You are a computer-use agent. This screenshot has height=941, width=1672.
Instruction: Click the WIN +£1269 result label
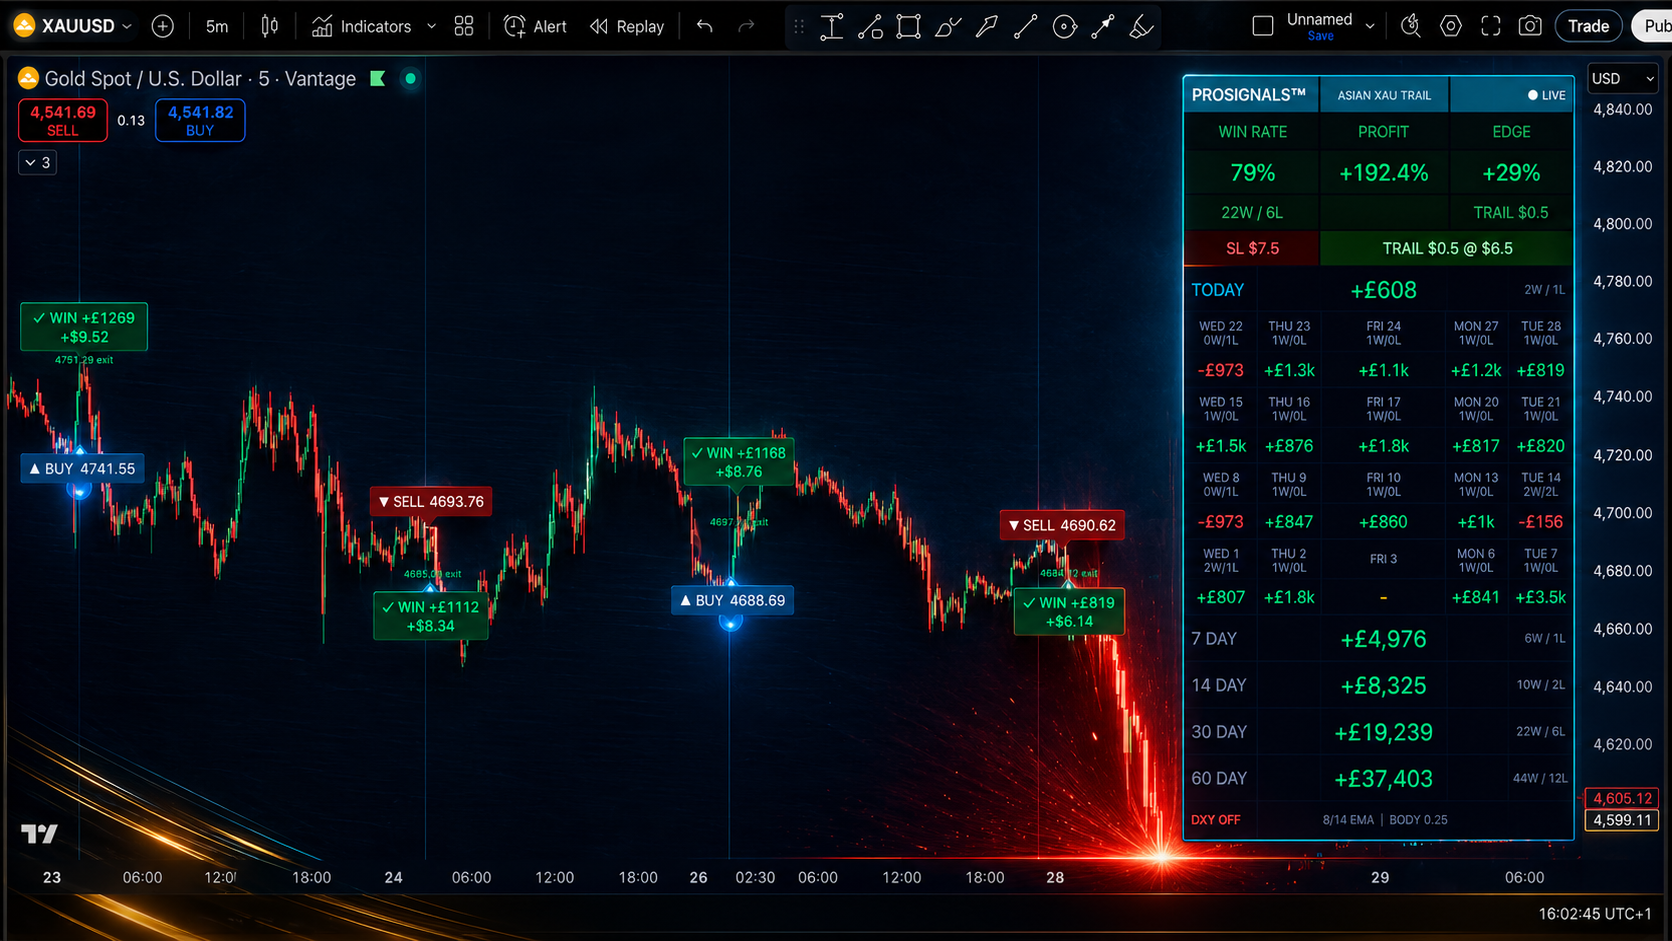pyautogui.click(x=84, y=327)
